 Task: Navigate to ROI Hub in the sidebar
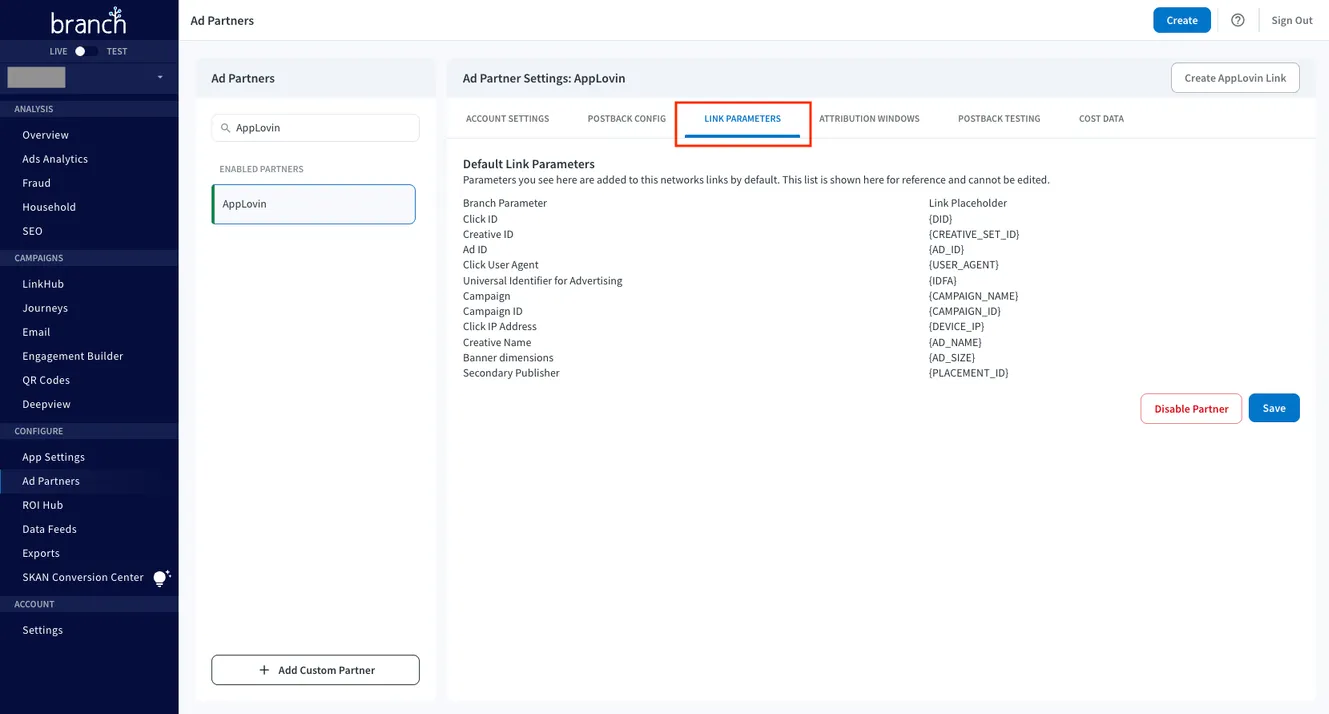[42, 504]
